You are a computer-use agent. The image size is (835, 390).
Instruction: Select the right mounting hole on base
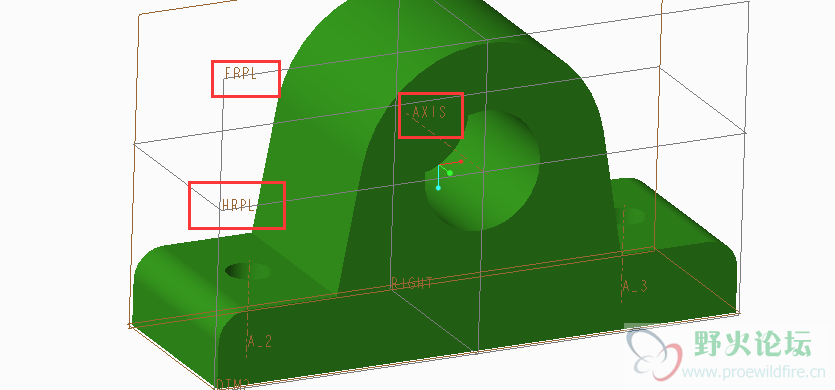click(x=635, y=216)
